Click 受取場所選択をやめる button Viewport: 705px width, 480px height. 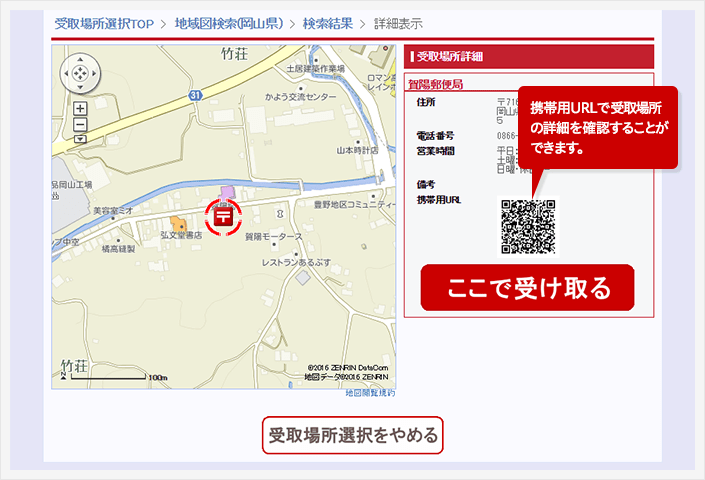353,435
